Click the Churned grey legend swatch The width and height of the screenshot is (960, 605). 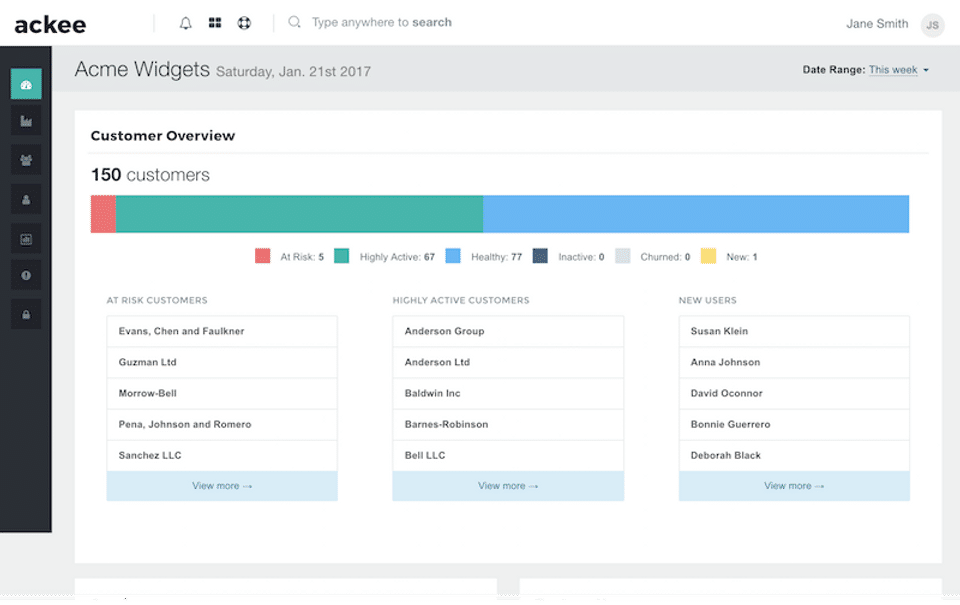tap(623, 256)
